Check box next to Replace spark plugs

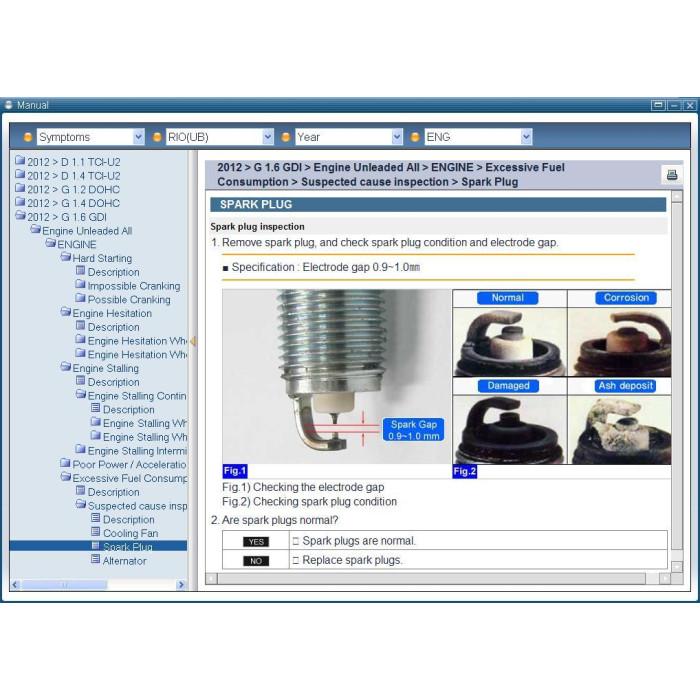pos(296,560)
